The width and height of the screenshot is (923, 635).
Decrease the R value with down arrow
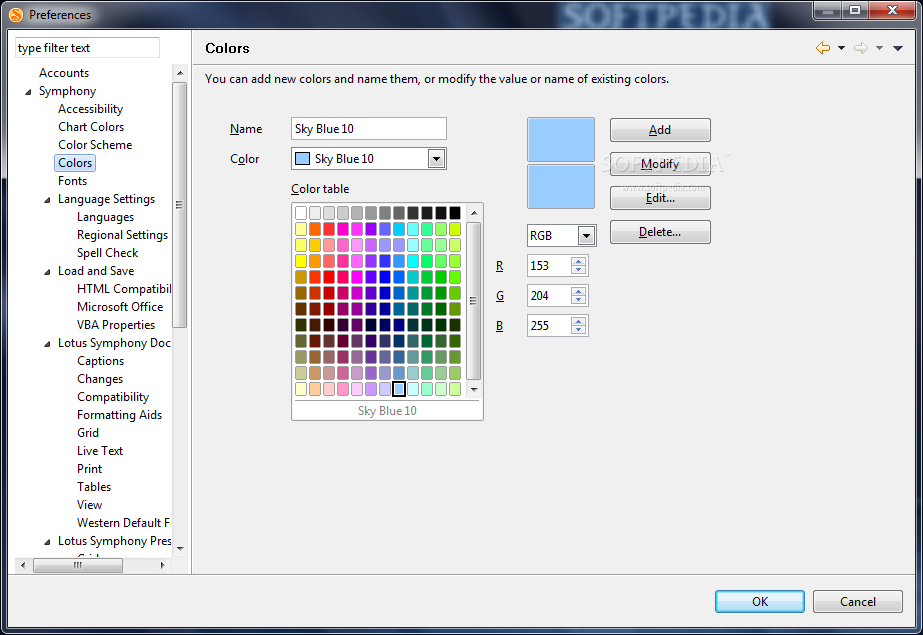tap(579, 270)
